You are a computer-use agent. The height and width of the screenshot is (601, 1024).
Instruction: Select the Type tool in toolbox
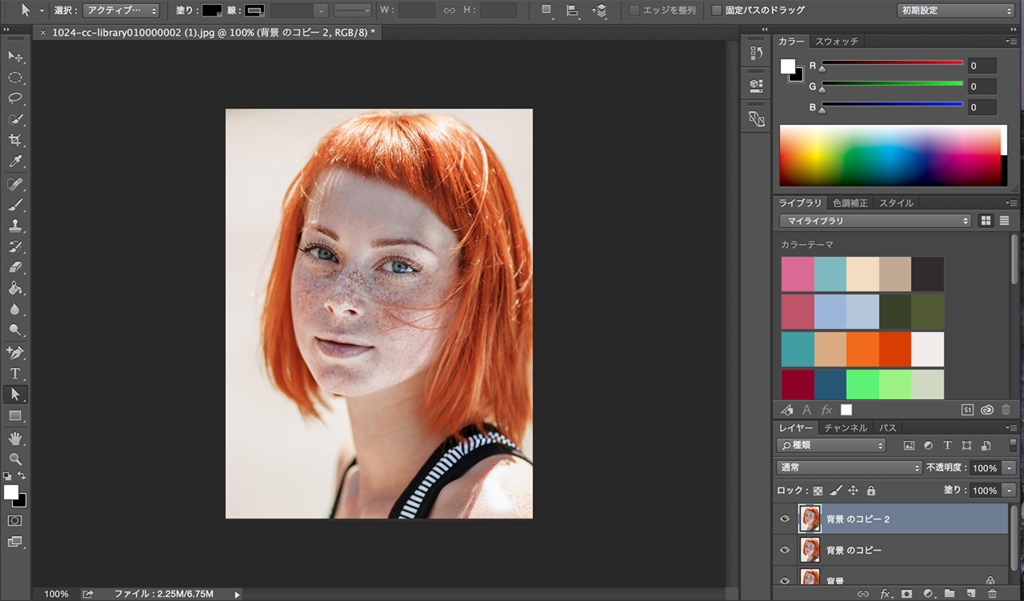[x=15, y=374]
